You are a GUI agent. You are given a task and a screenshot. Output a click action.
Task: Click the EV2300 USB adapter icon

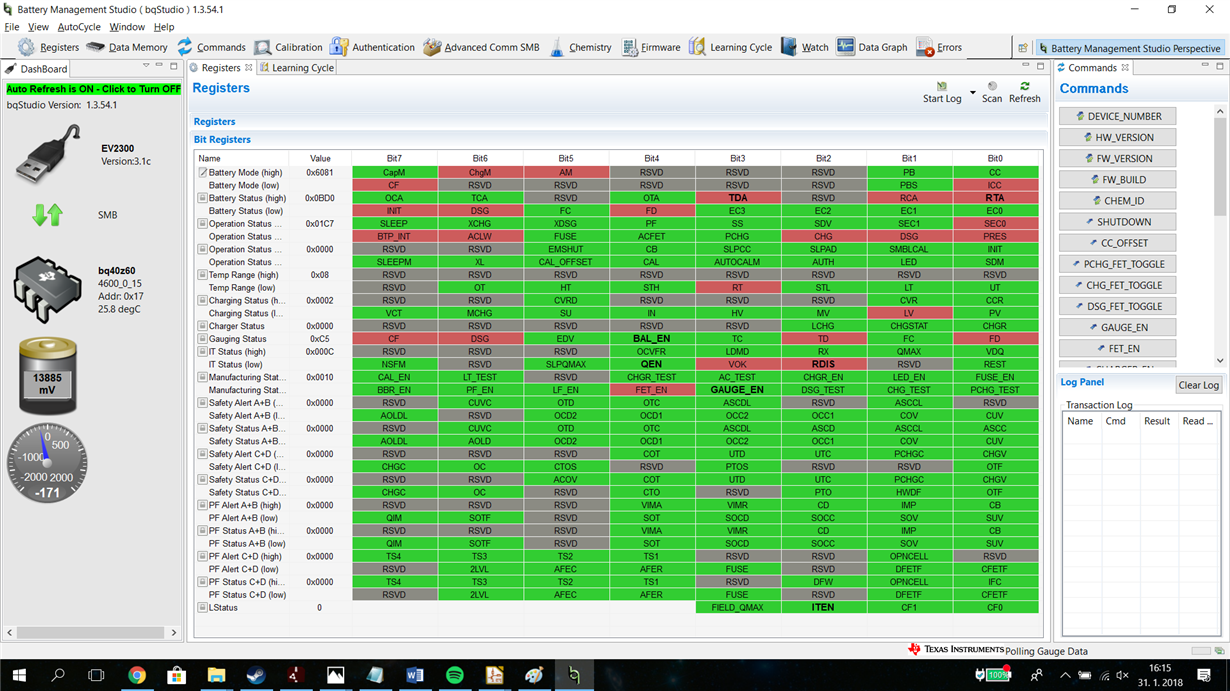point(46,154)
